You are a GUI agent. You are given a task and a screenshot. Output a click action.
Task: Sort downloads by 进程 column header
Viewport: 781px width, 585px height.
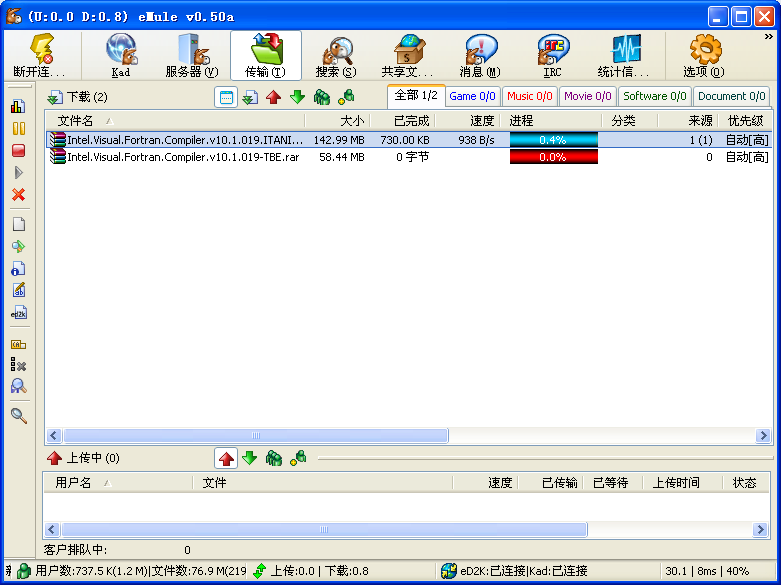coord(551,121)
